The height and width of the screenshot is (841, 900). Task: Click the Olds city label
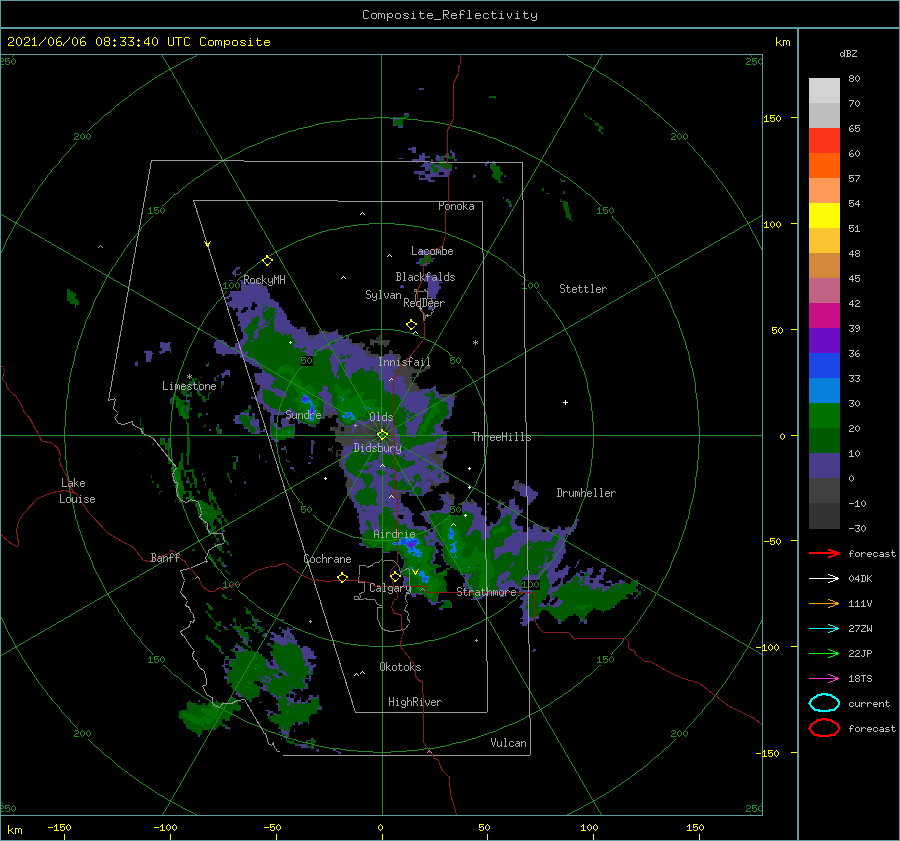[381, 417]
